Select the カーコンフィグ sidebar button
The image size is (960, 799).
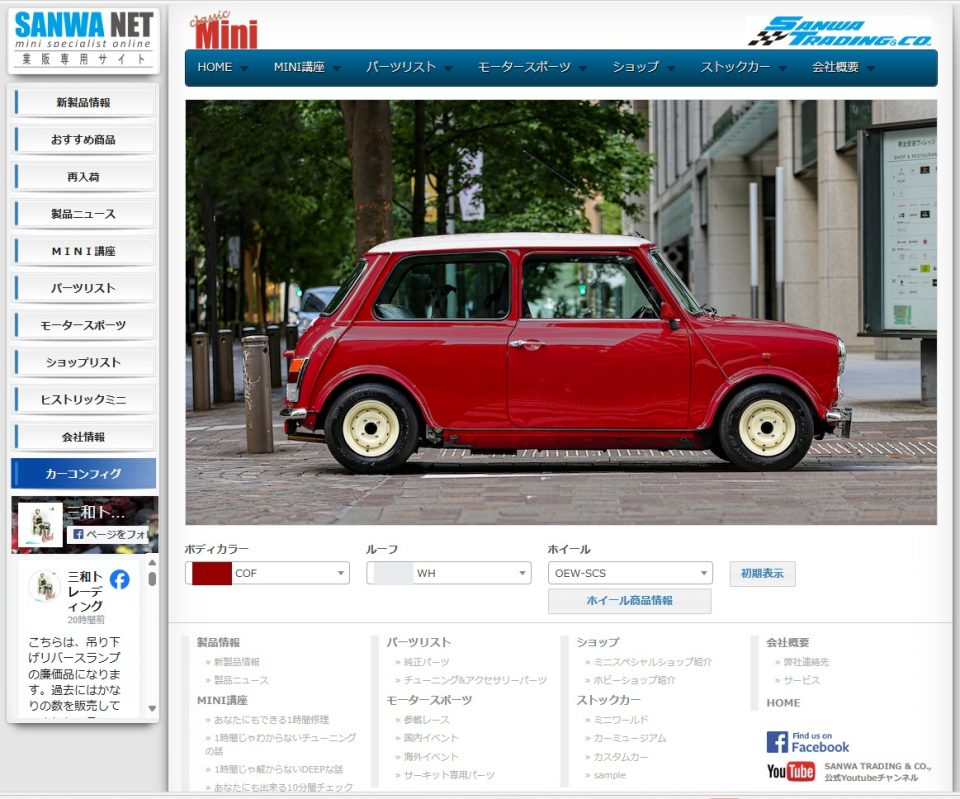click(x=83, y=473)
